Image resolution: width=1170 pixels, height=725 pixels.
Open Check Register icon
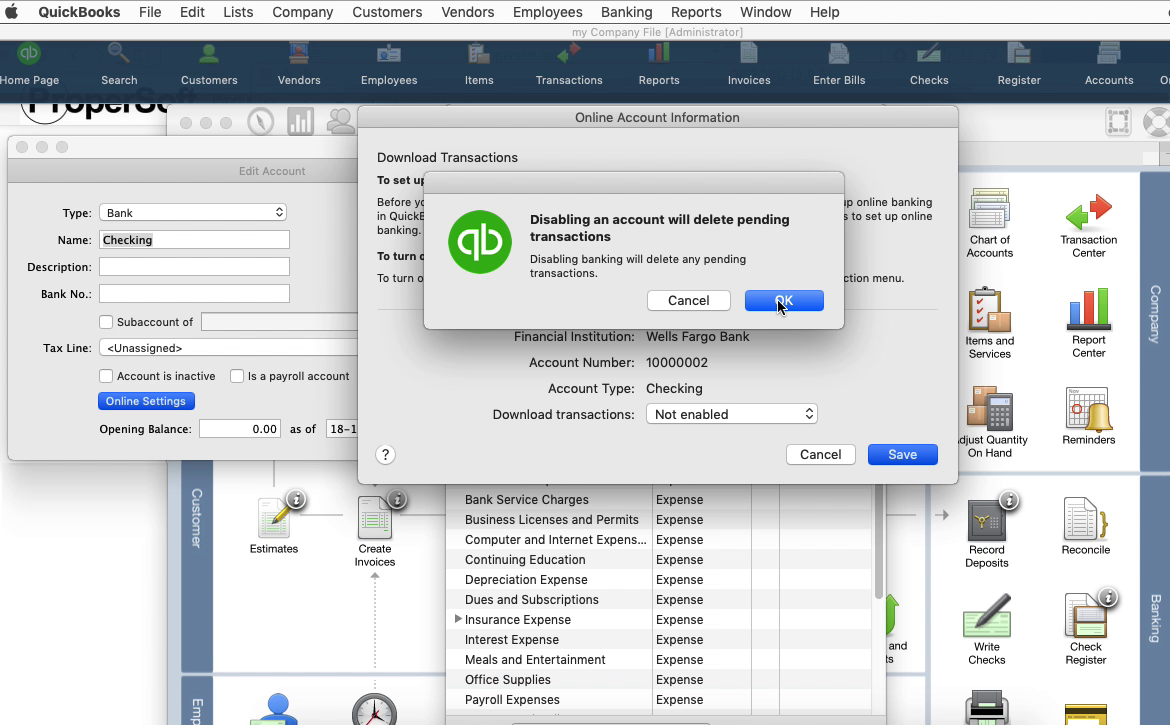tap(1086, 630)
